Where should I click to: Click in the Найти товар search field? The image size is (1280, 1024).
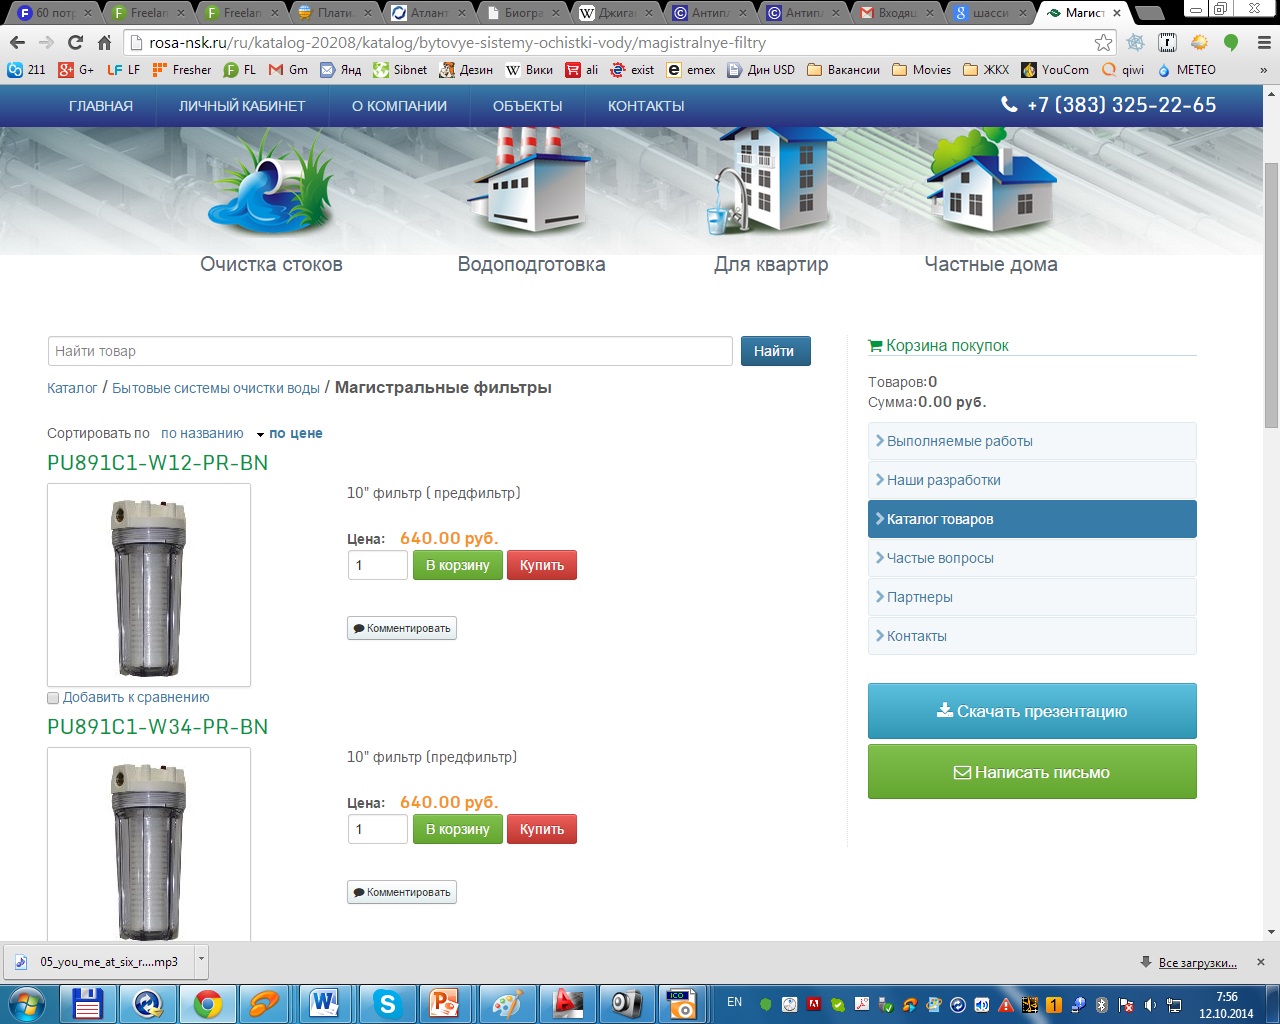[x=390, y=351]
